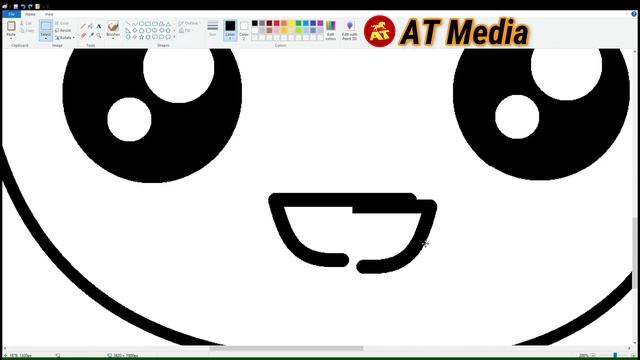The image size is (640, 360).
Task: Click the horizontal scrollbar thumb
Action: pyautogui.click(x=286, y=348)
